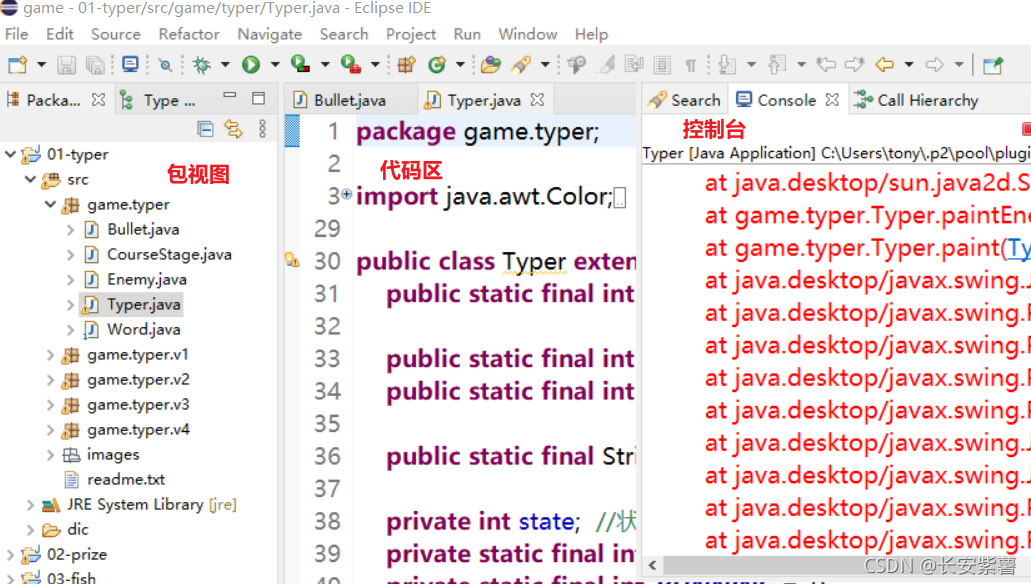1031x584 pixels.
Task: Open the Search menu
Action: pyautogui.click(x=344, y=34)
